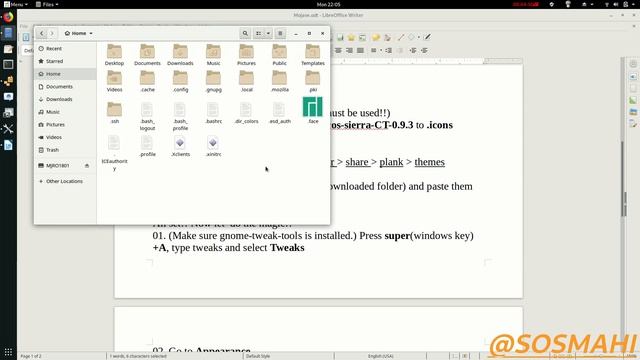Select the .profile file
The width and height of the screenshot is (640, 360).
[x=147, y=146]
